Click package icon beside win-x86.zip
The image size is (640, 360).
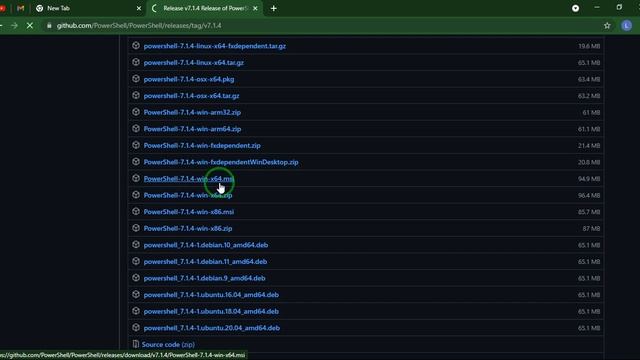[x=136, y=228]
